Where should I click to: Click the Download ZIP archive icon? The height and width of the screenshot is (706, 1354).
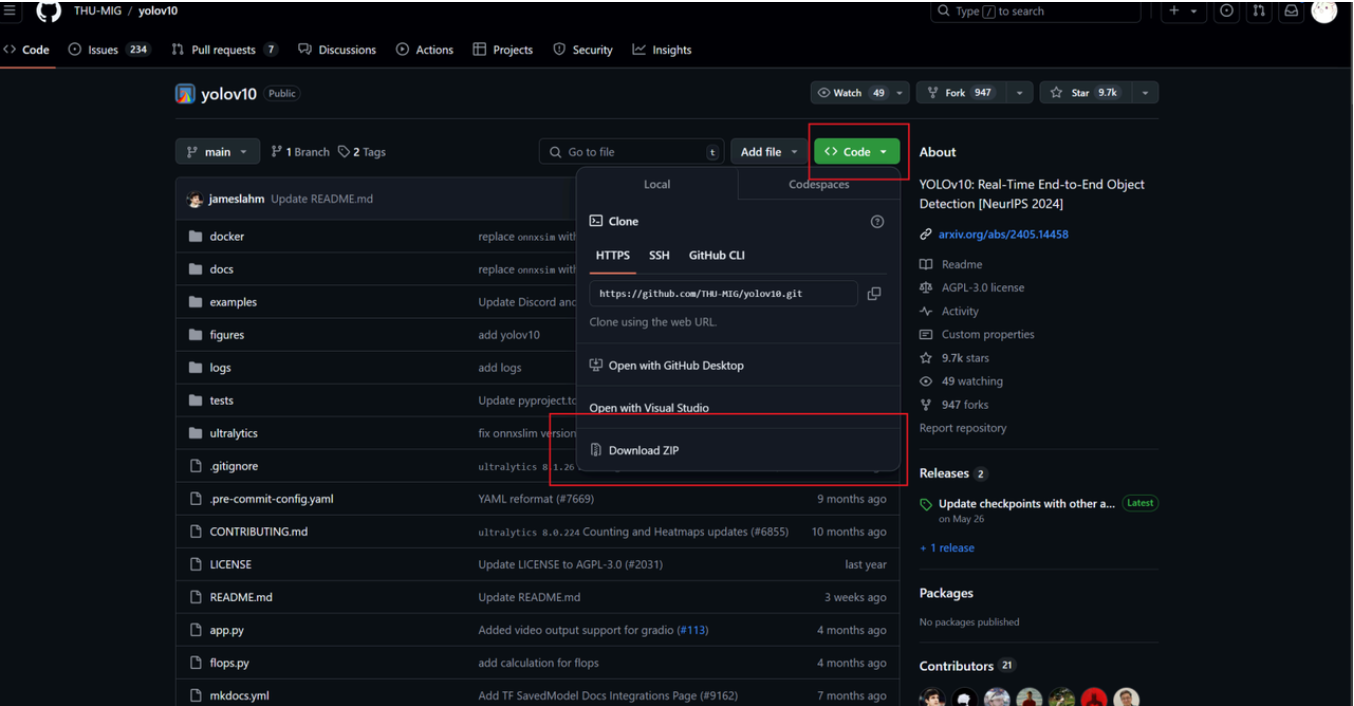pyautogui.click(x=596, y=451)
